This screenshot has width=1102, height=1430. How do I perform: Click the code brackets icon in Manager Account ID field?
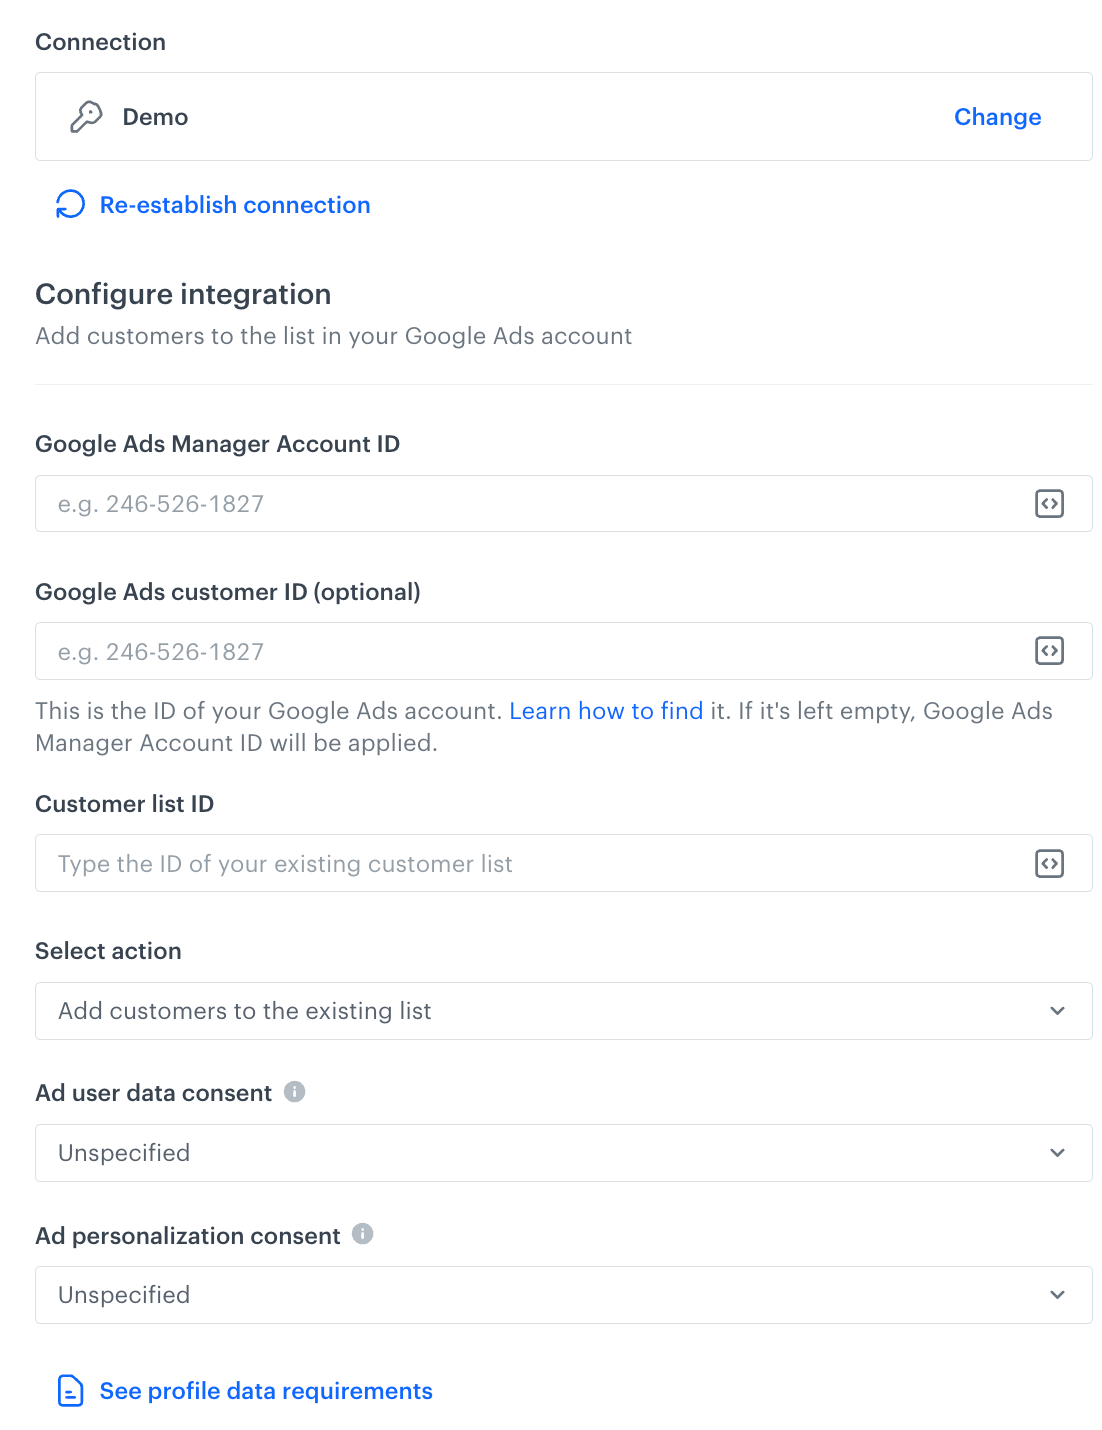pos(1049,504)
